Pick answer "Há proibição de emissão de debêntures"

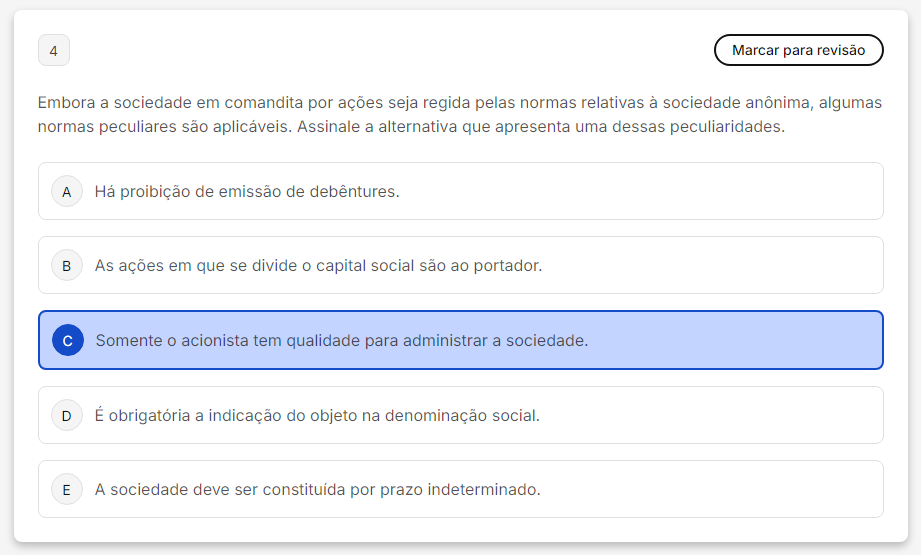point(247,191)
